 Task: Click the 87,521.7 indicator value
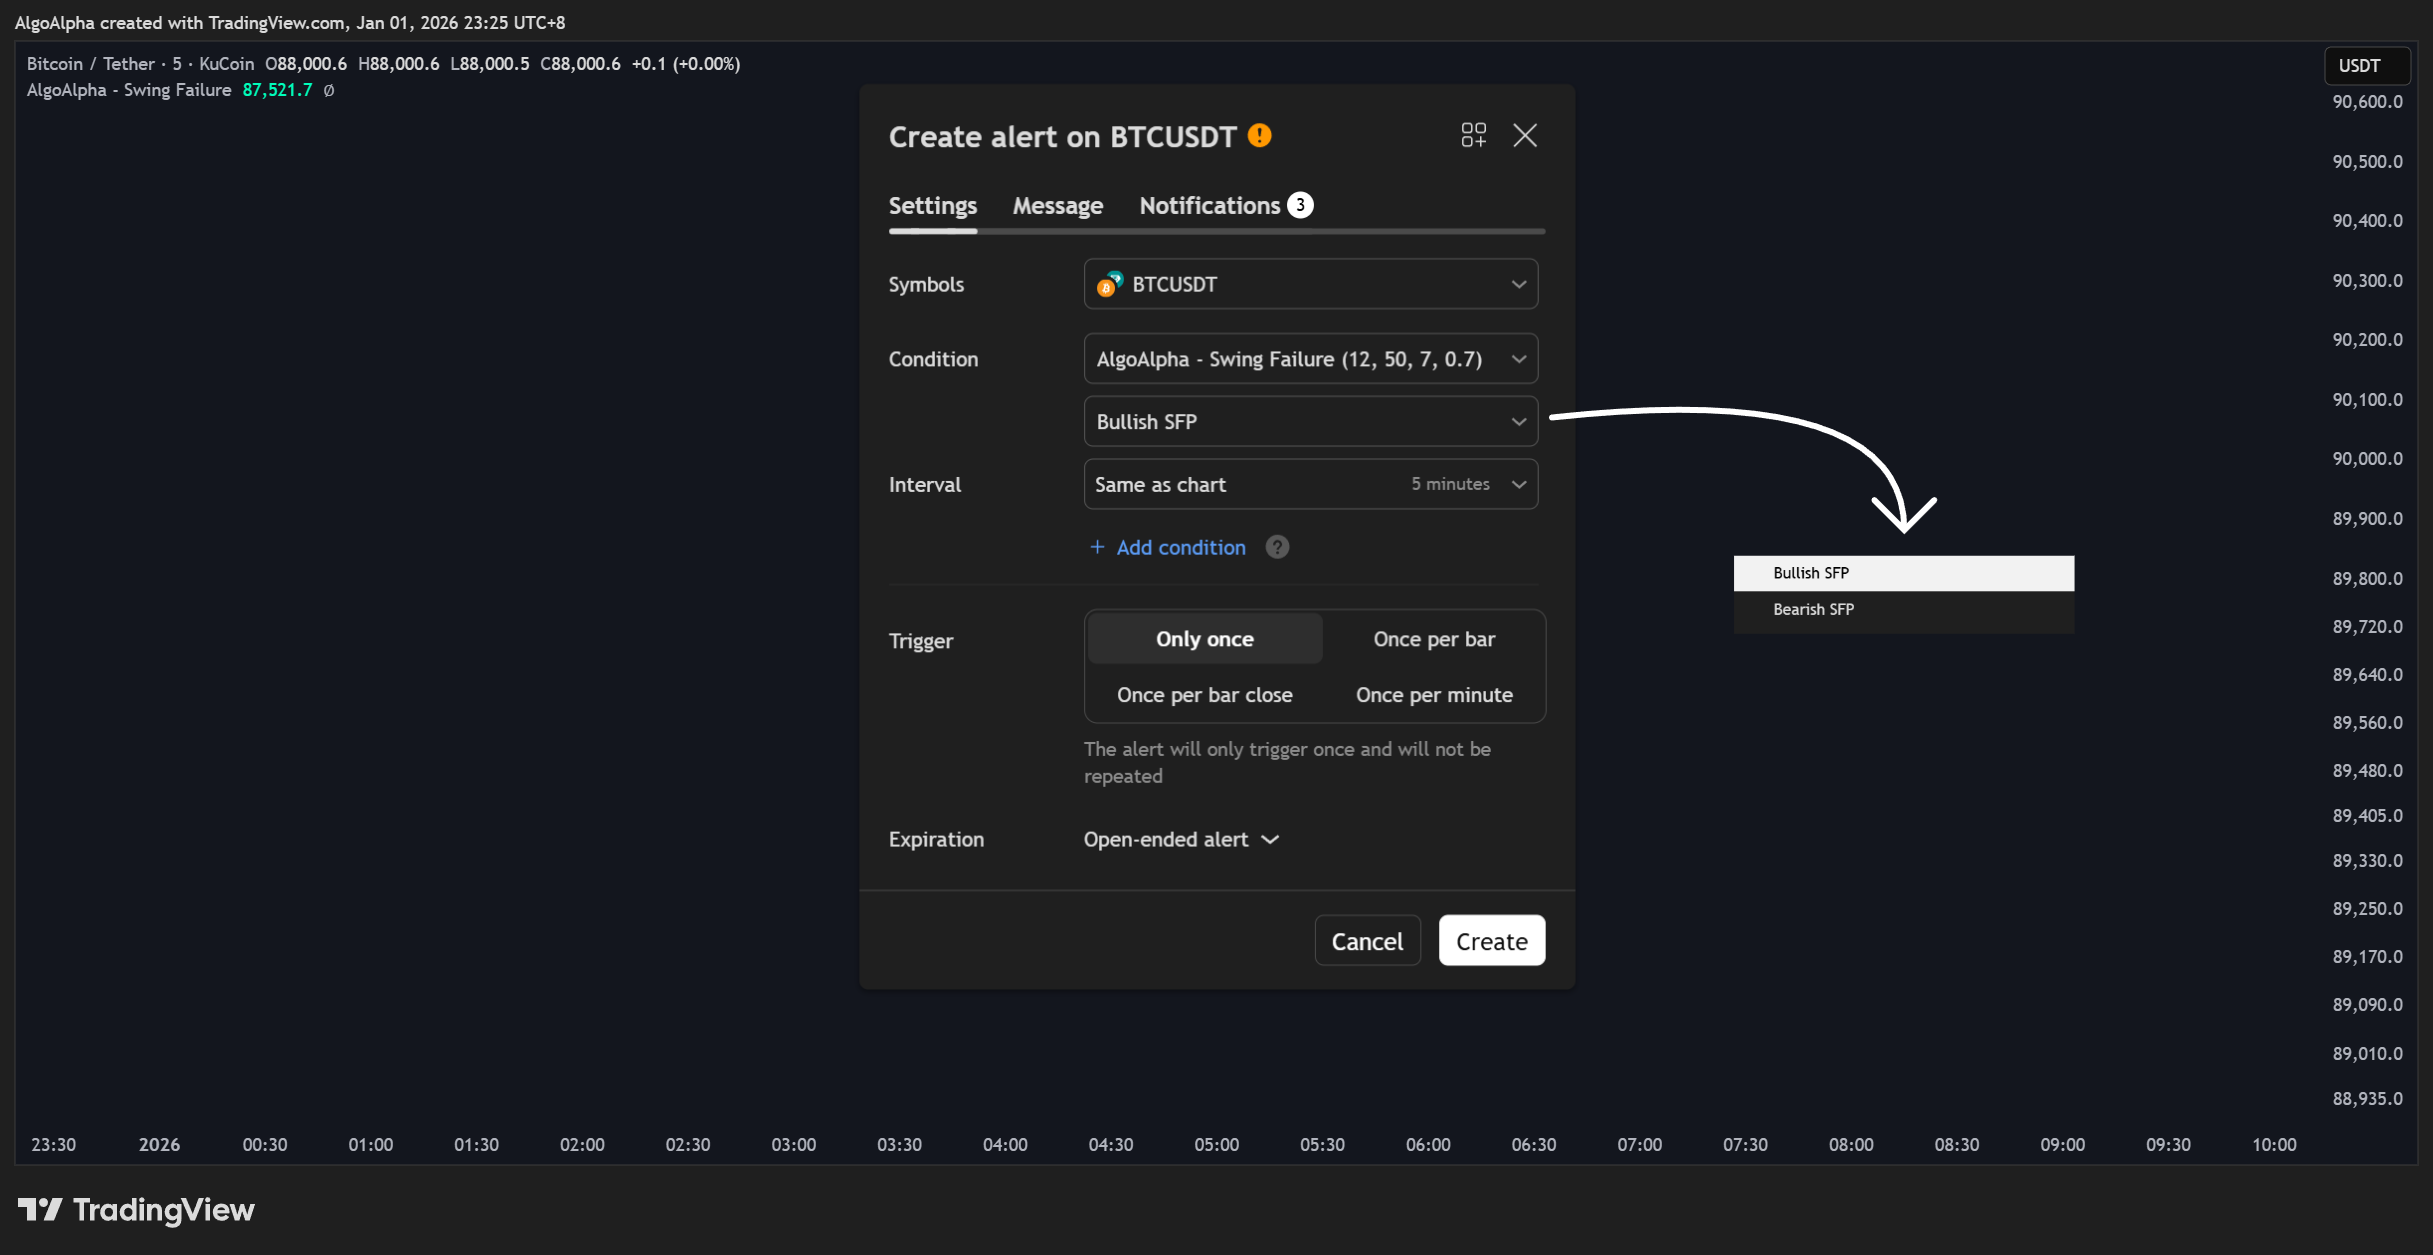[277, 90]
